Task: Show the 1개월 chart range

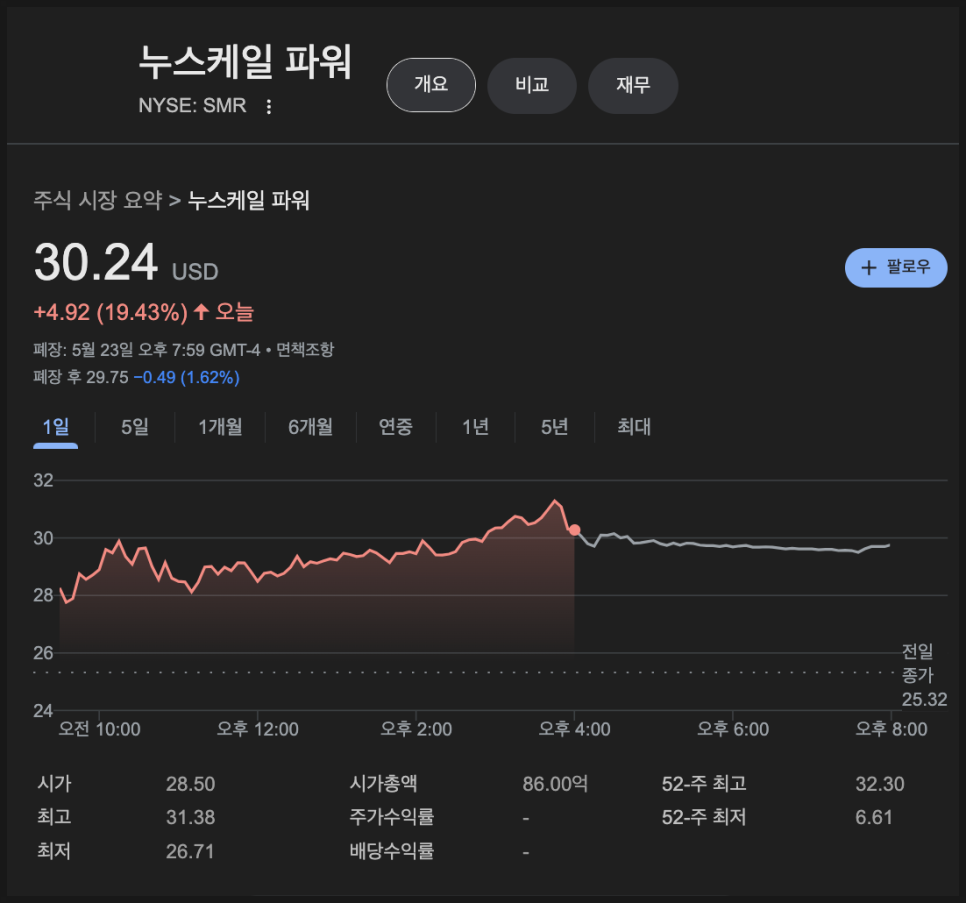Action: click(x=220, y=427)
